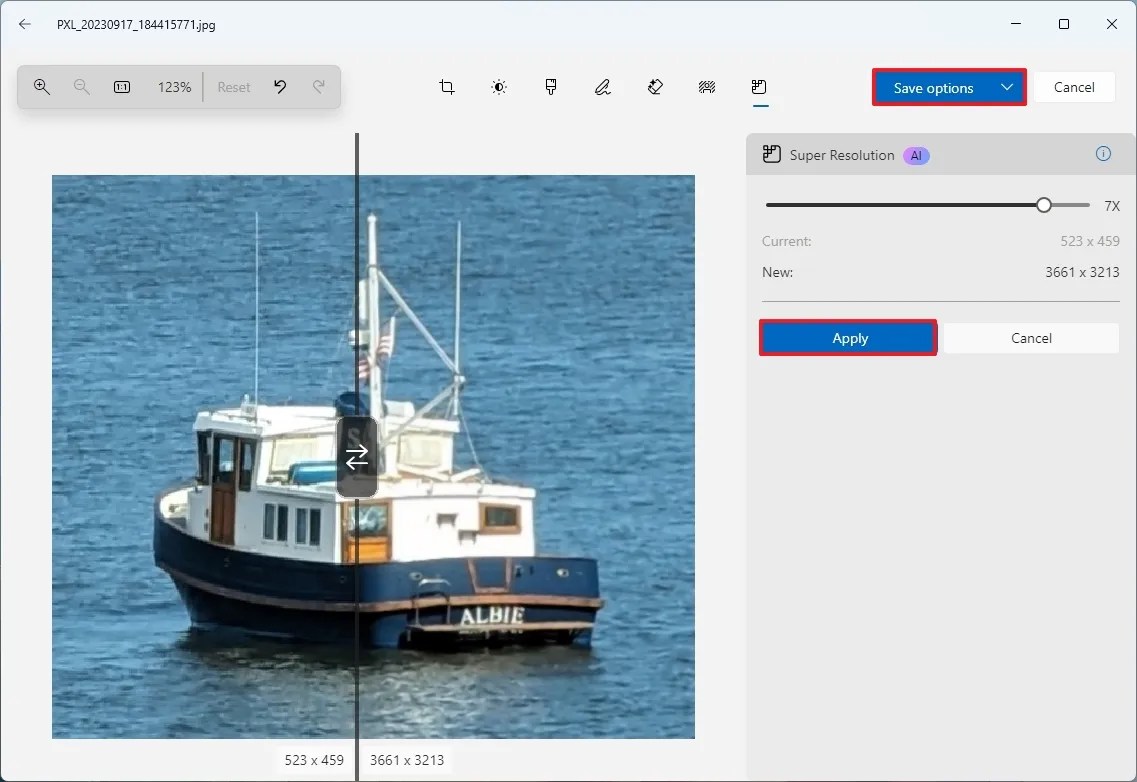This screenshot has width=1137, height=782.
Task: Expand the Save options dropdown arrow
Action: coord(1007,88)
